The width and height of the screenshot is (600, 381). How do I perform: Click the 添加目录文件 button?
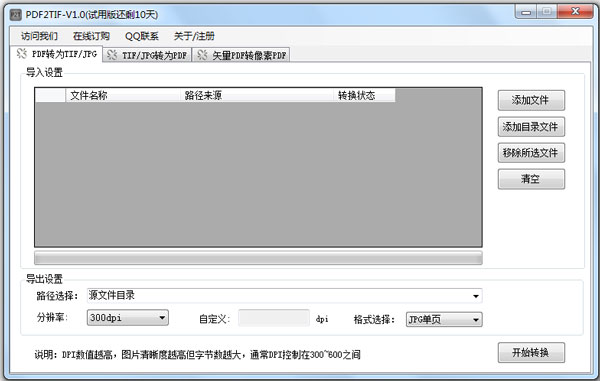[531, 127]
